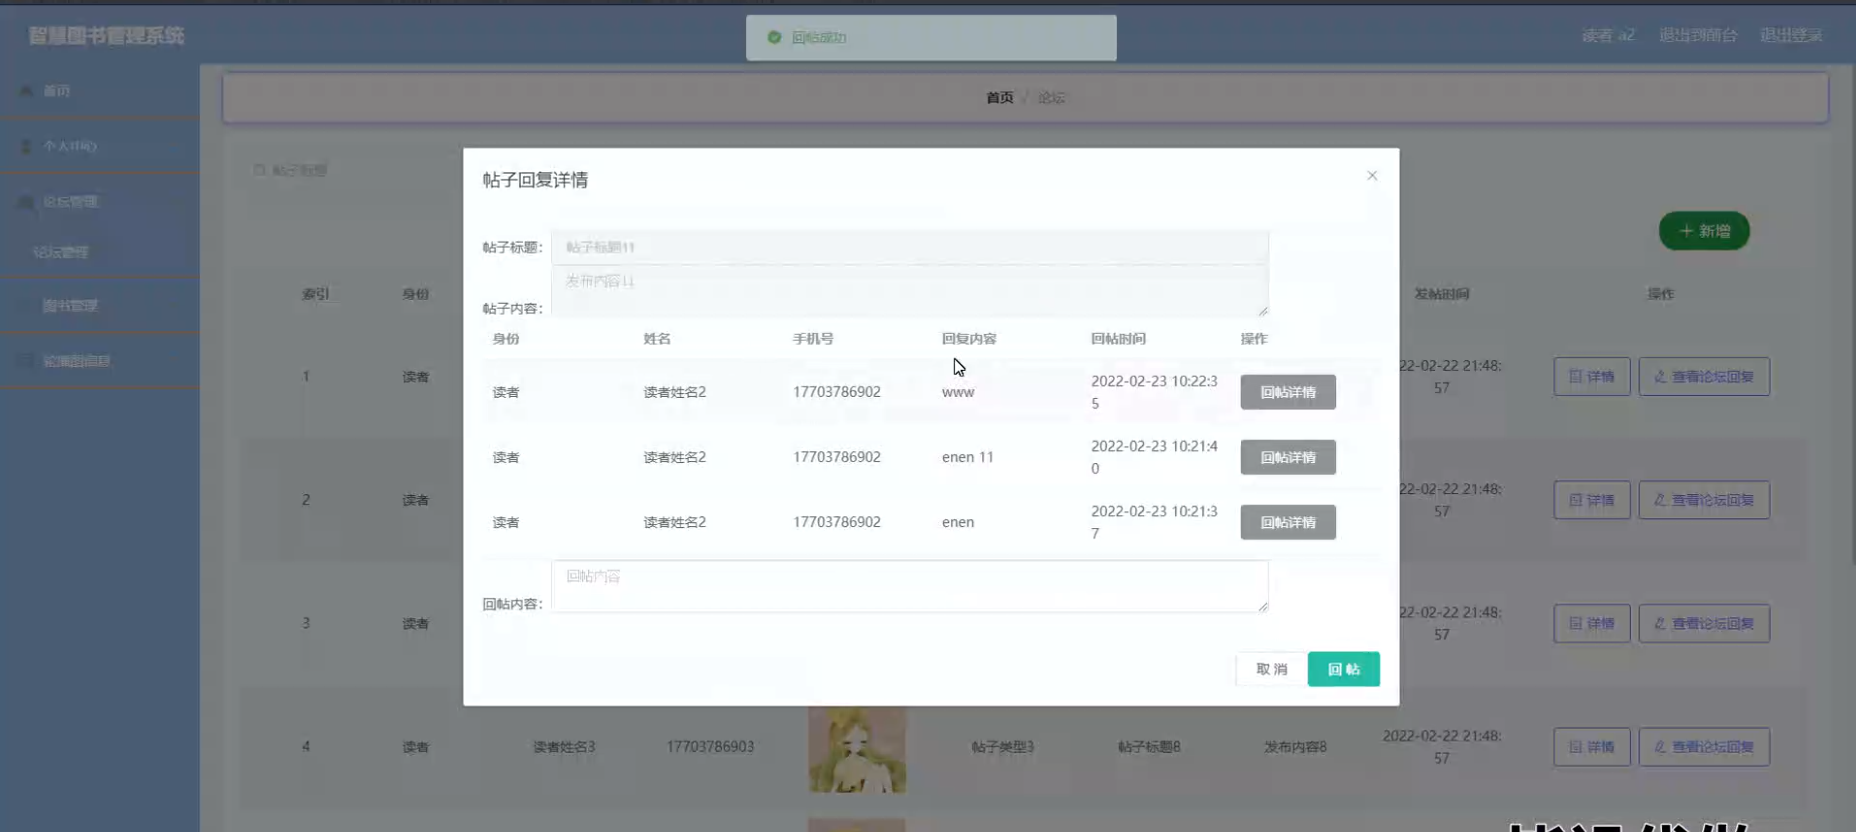
Task: Click the success notification icon at top
Action: (x=774, y=37)
